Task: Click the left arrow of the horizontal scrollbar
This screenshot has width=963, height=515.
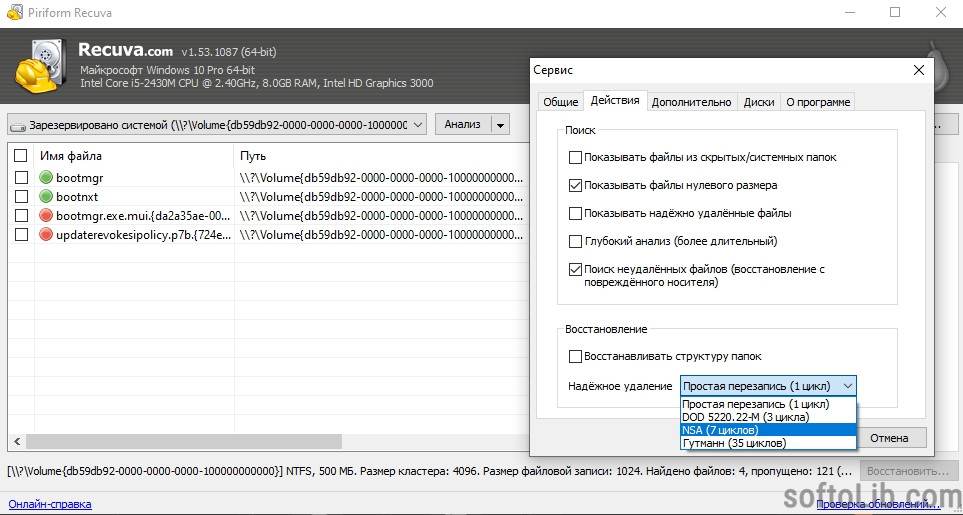Action: click(x=17, y=441)
